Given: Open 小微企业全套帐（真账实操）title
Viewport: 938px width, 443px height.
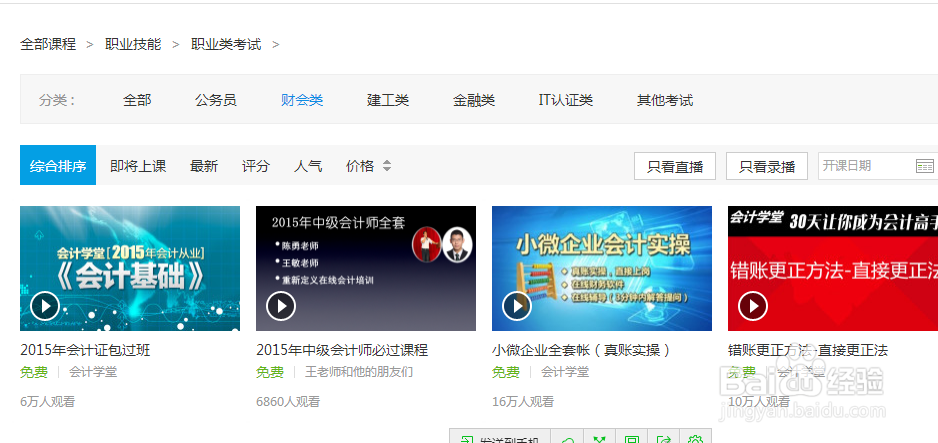Looking at the screenshot, I should point(582,350).
